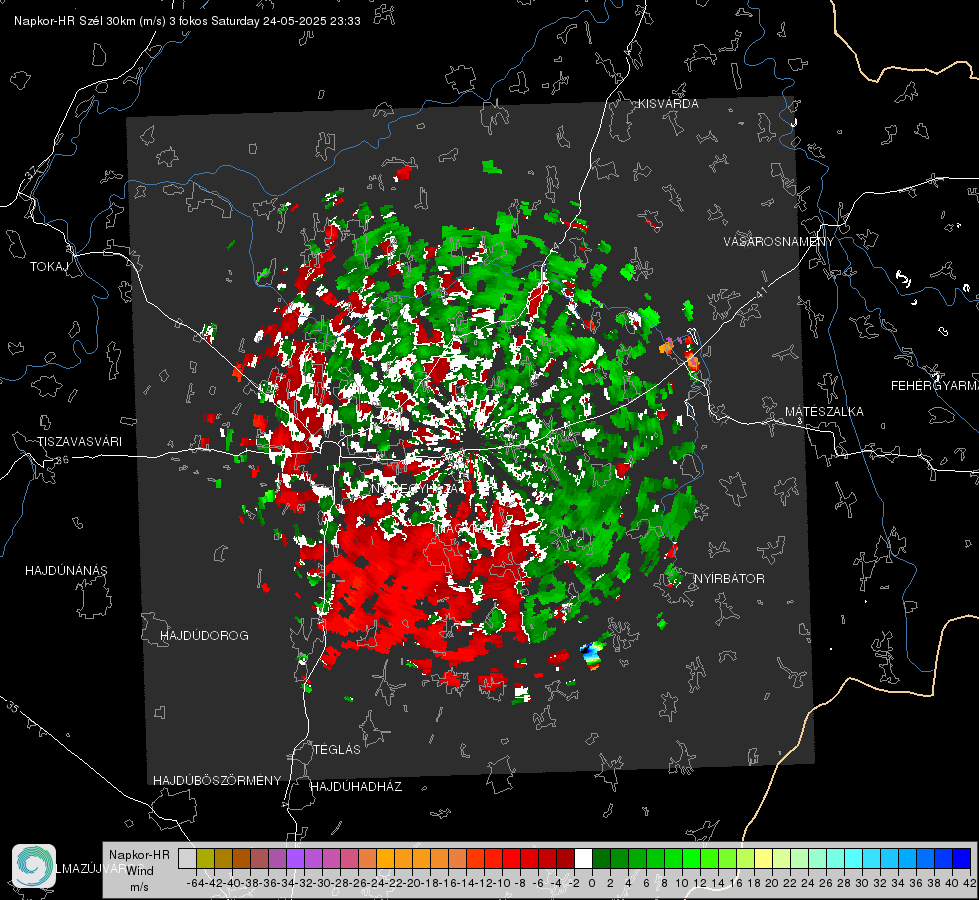Select the KISVÁRDA city label
Viewport: 979px width, 900px height.
[x=668, y=104]
